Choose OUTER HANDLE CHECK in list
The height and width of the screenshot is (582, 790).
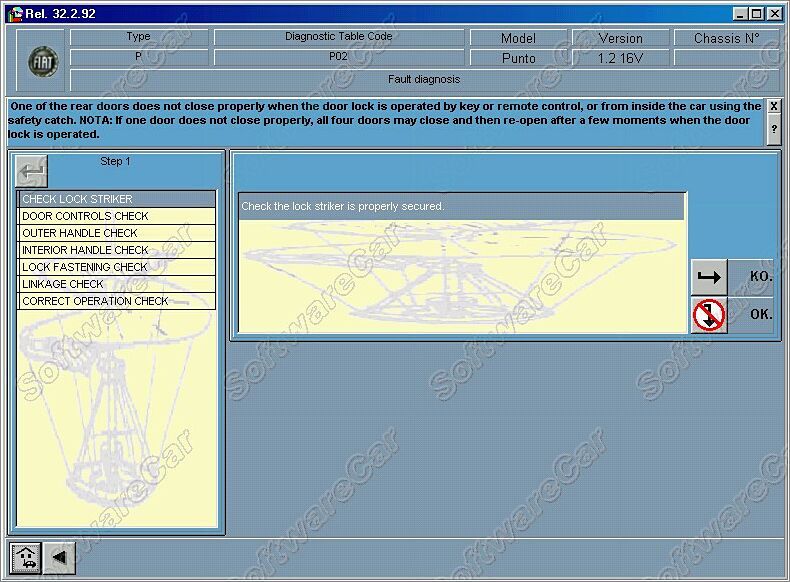(x=116, y=233)
